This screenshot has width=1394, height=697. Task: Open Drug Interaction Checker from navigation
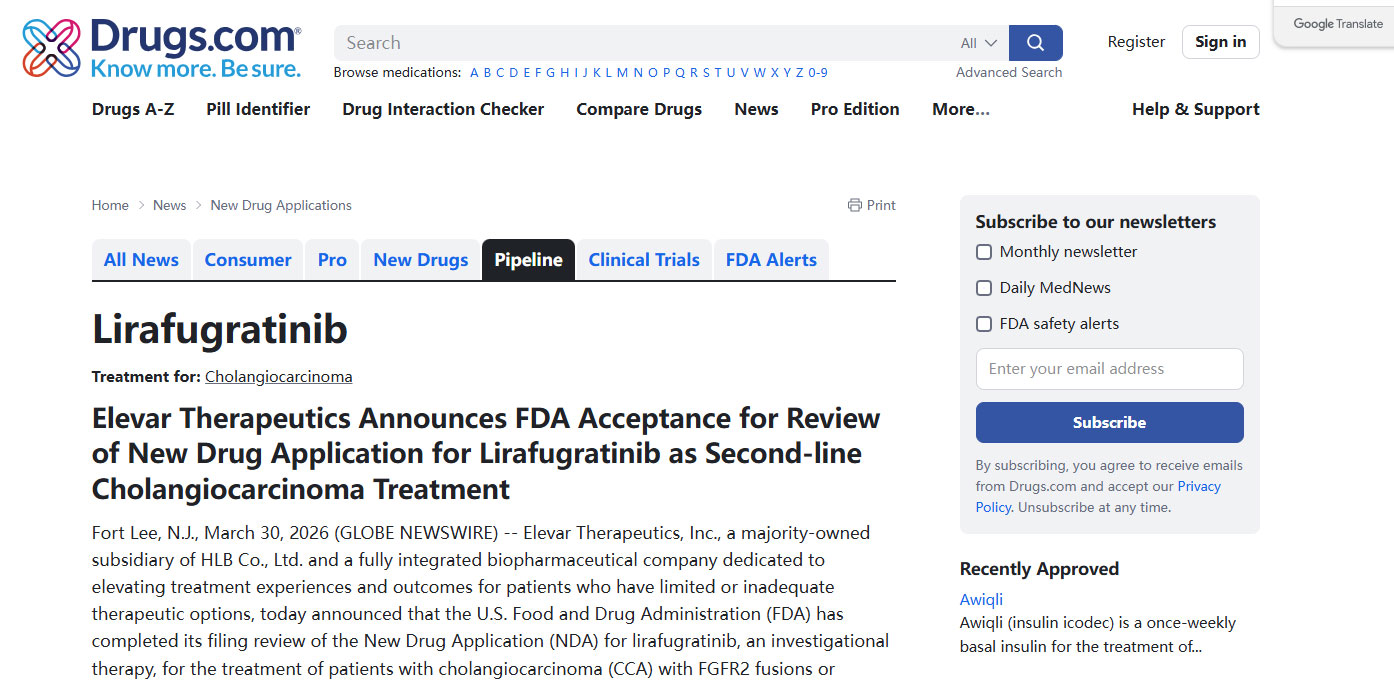[x=443, y=109]
